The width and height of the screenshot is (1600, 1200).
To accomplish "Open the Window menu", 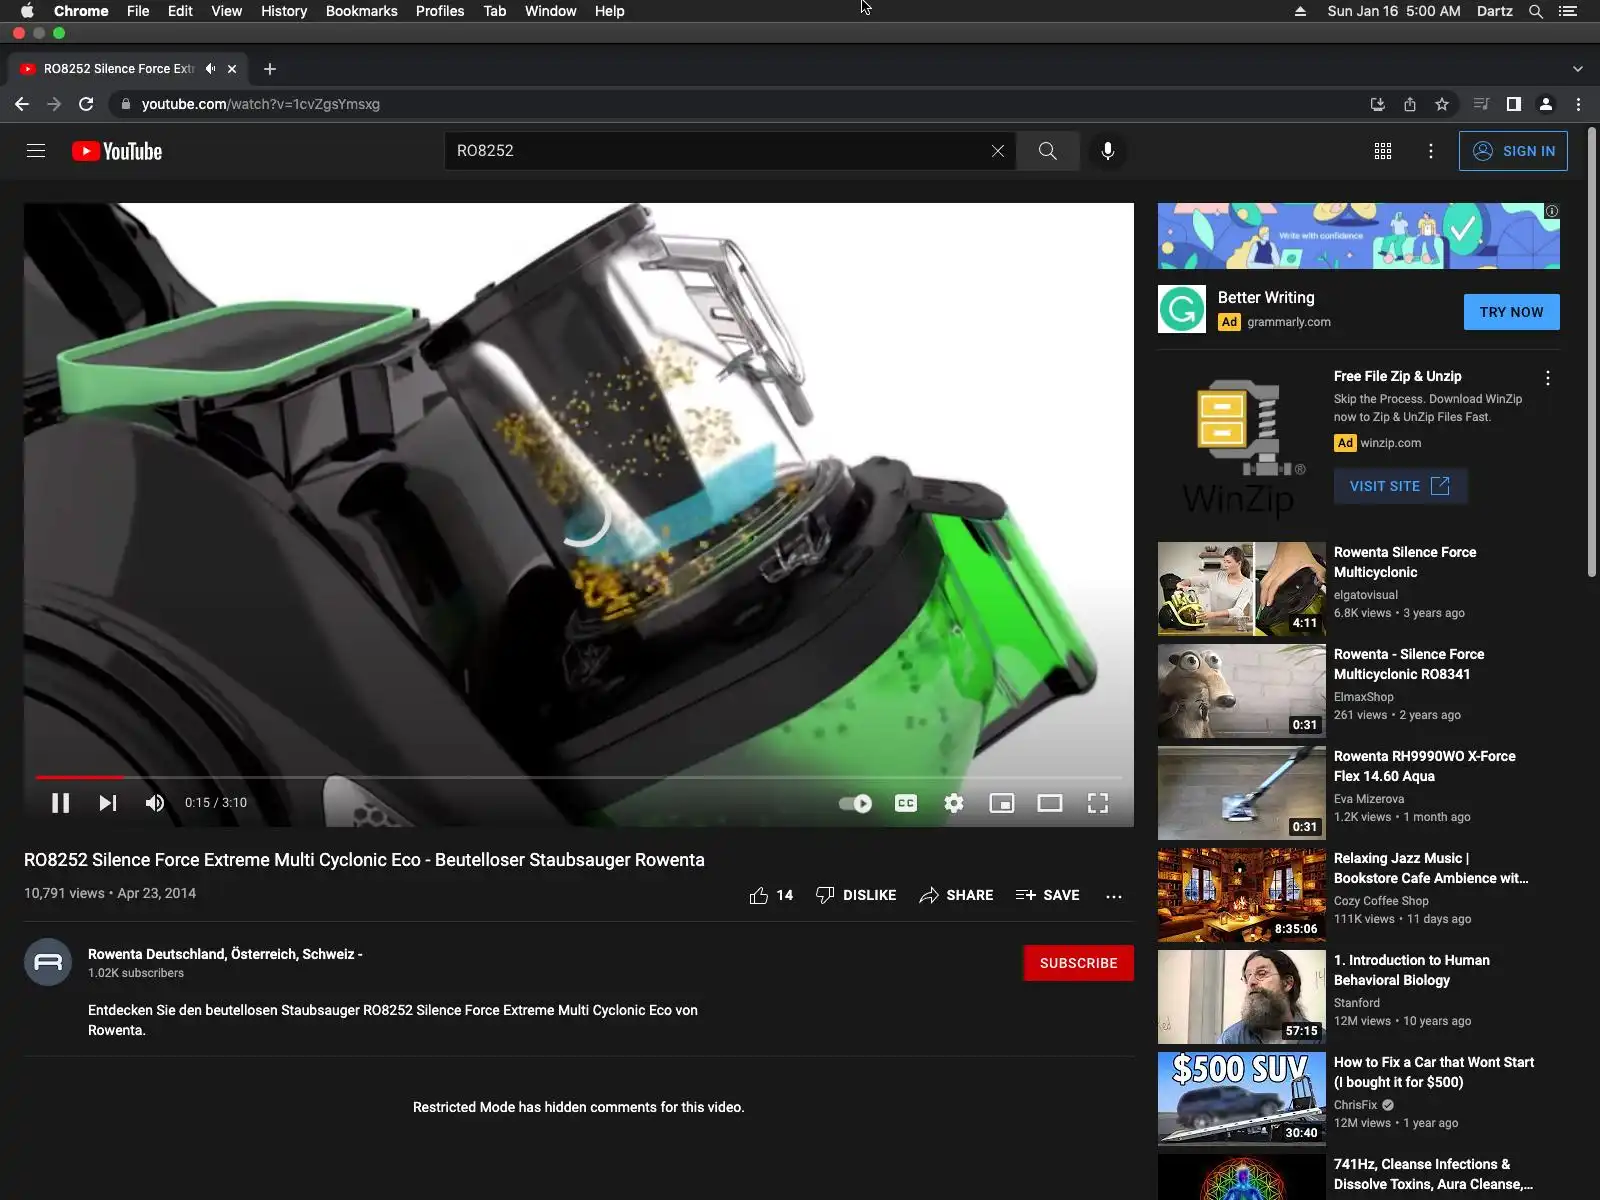I will (551, 11).
